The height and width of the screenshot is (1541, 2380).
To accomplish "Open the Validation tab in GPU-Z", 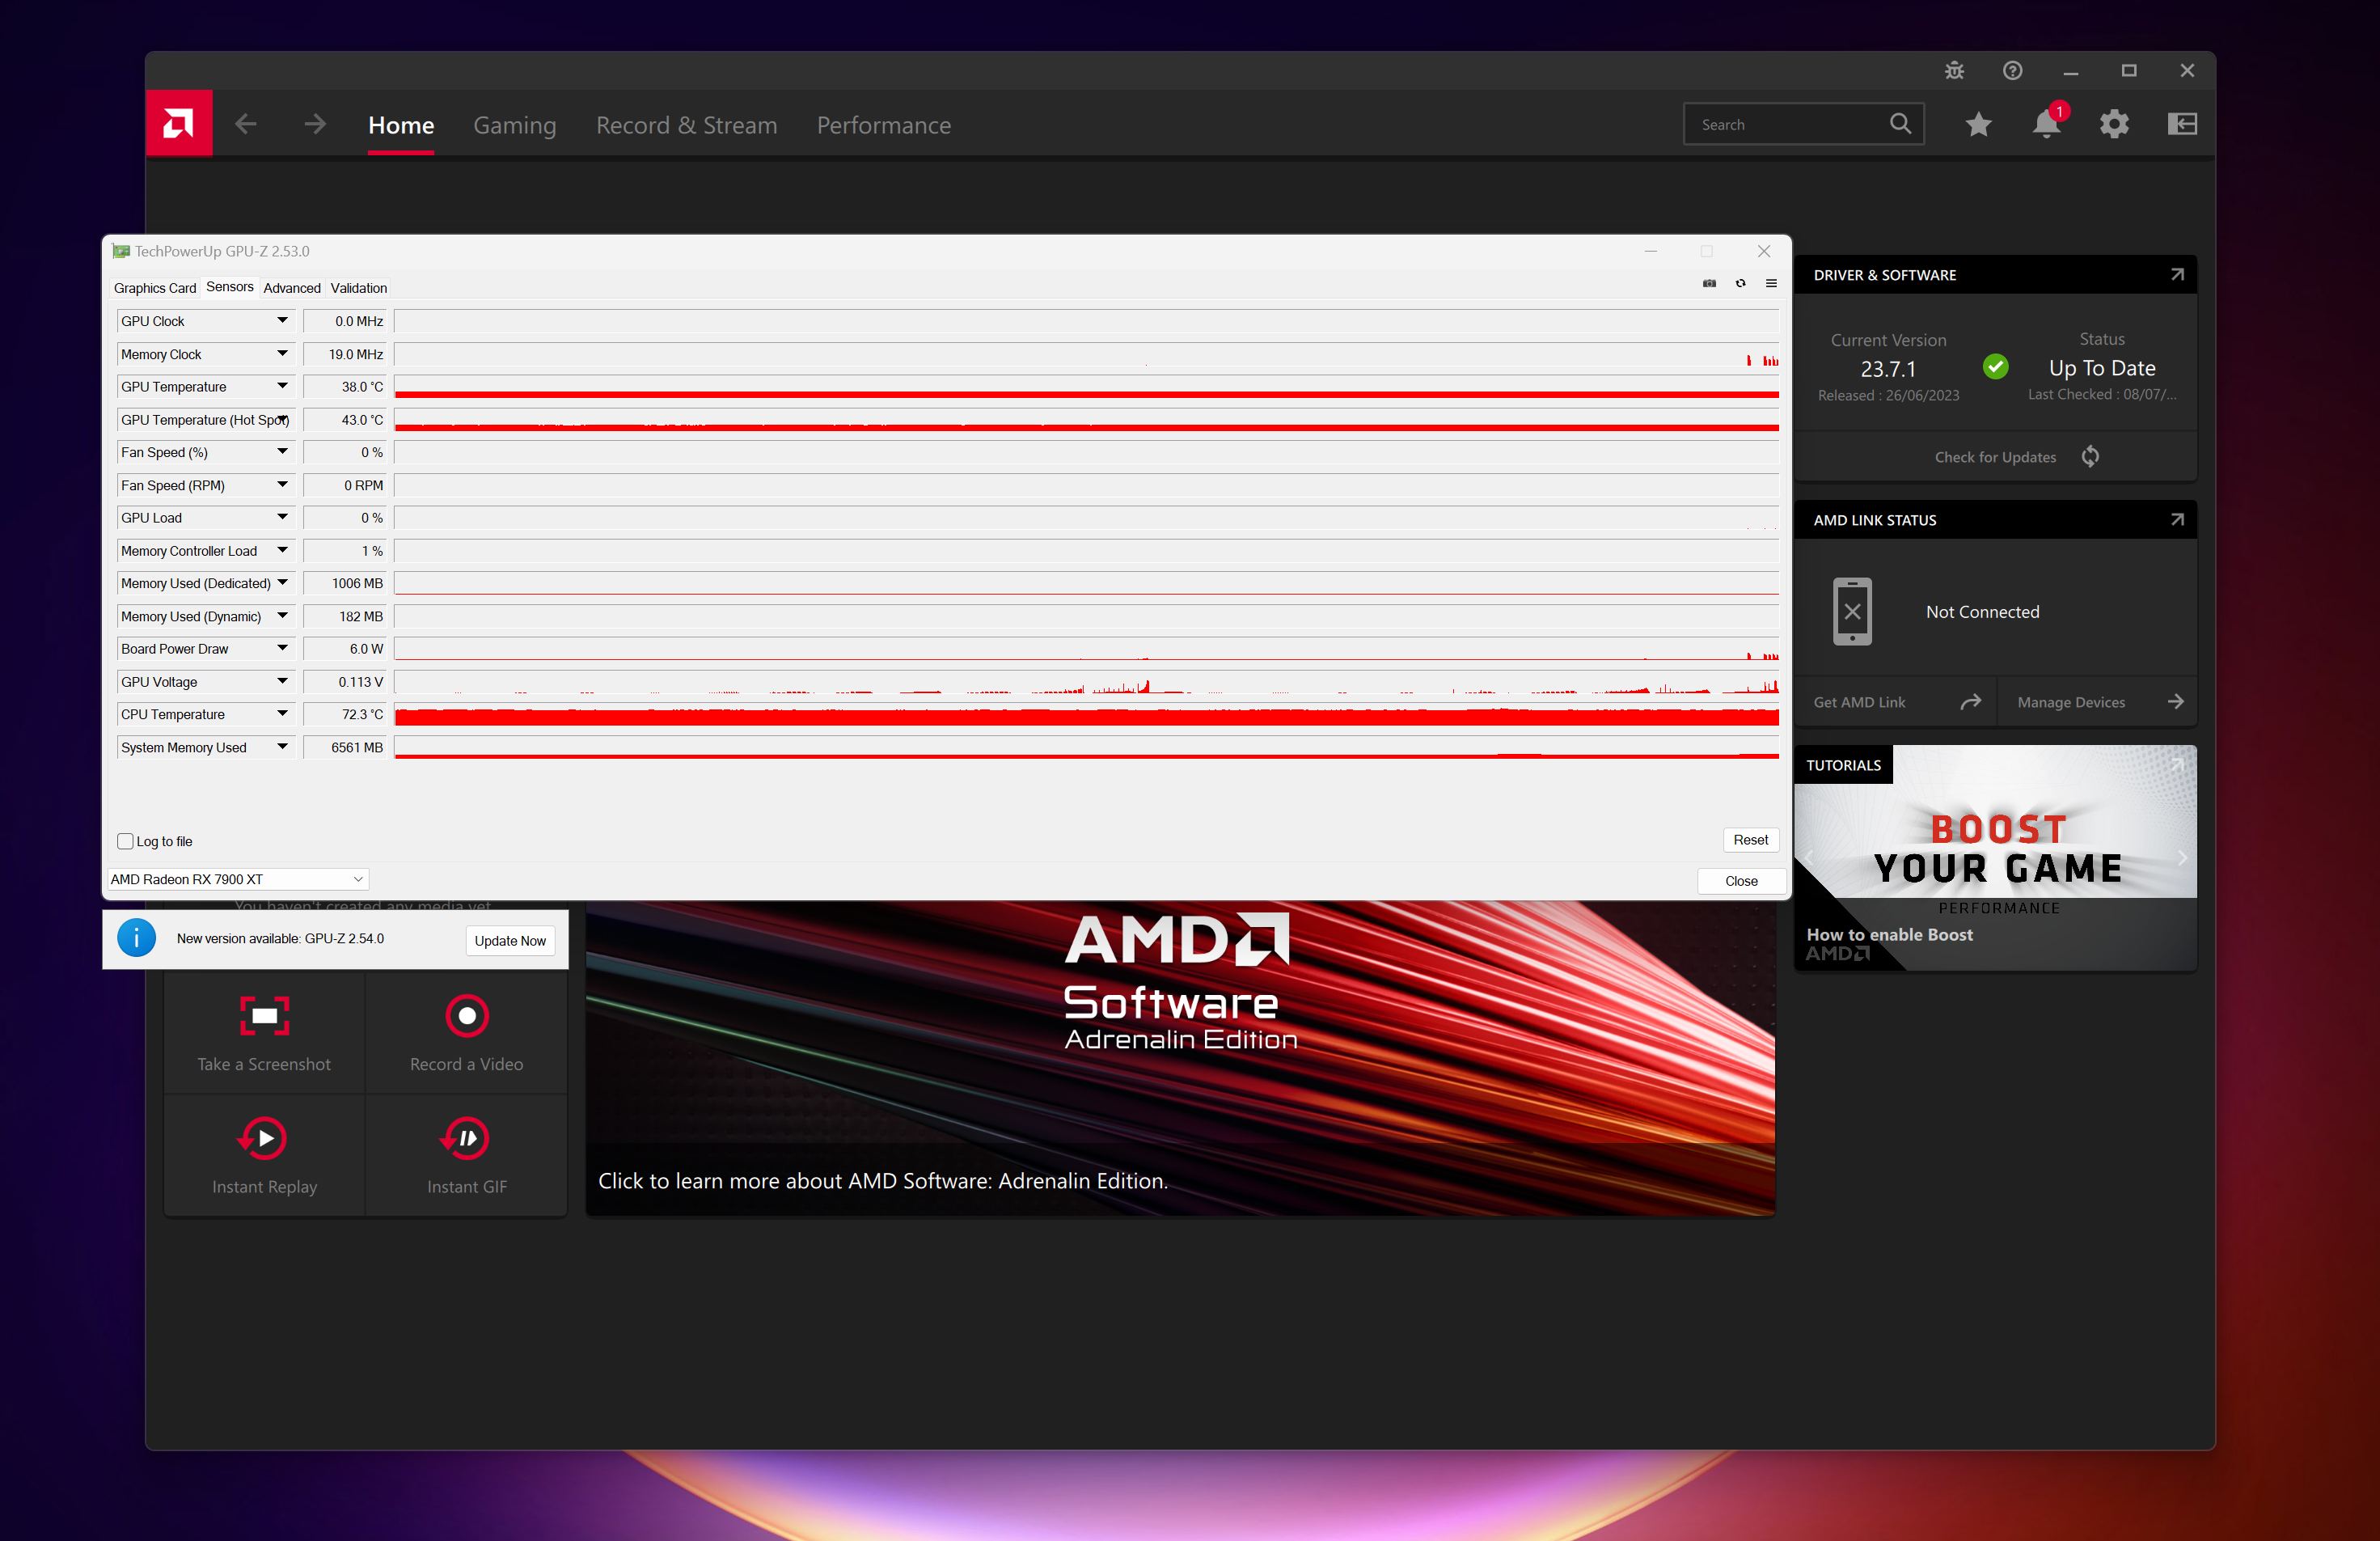I will point(359,288).
